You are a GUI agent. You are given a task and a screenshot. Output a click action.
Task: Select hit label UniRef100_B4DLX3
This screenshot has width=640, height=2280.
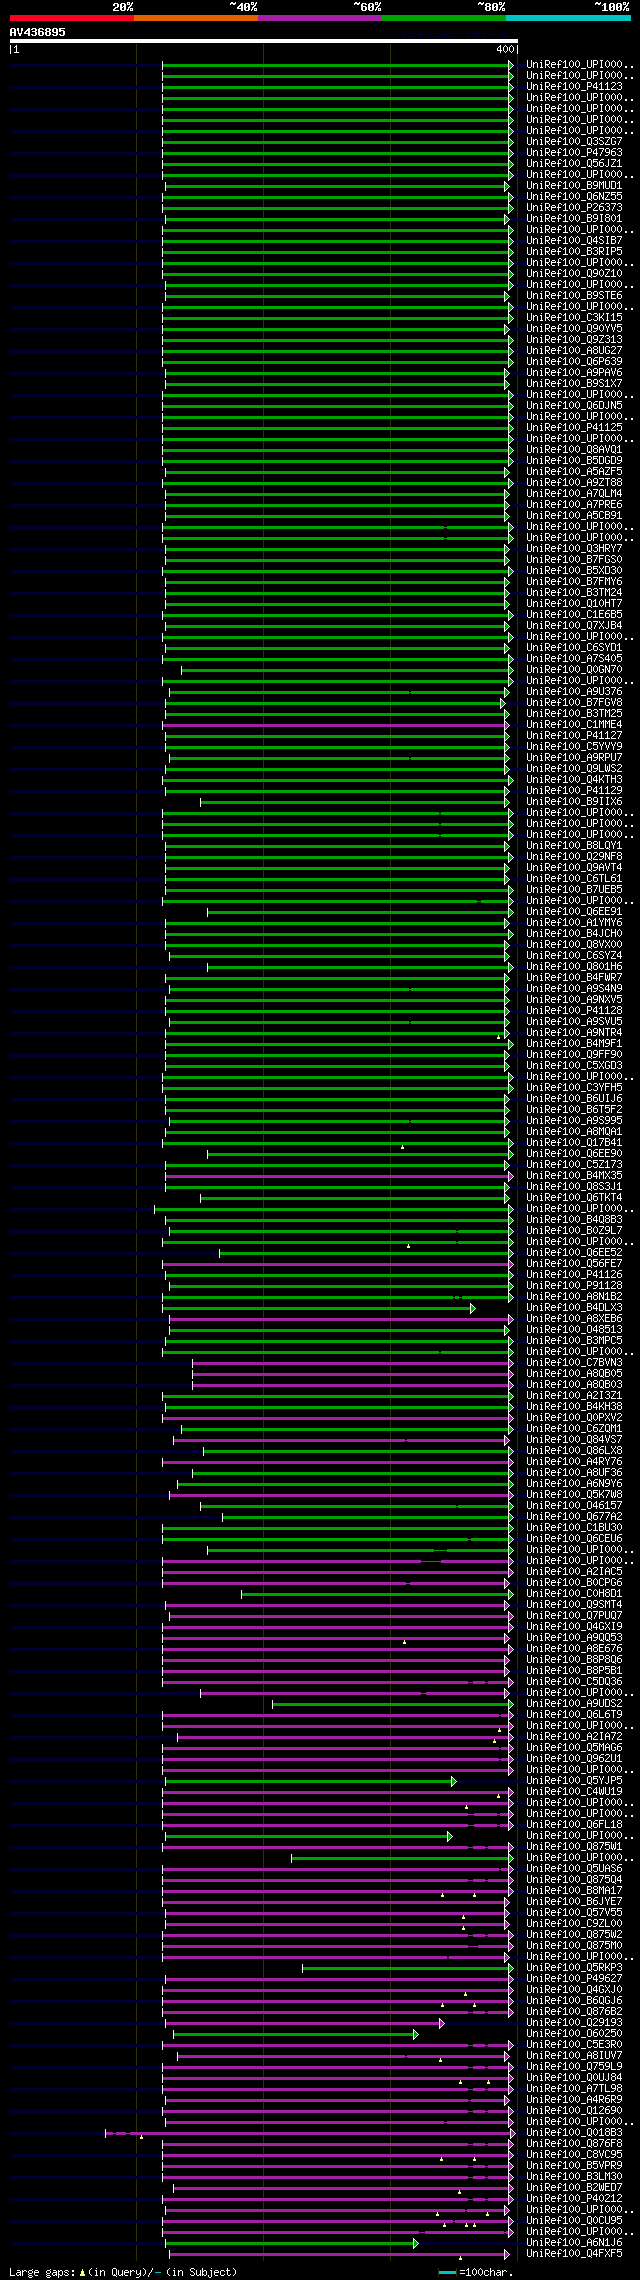[x=574, y=1307]
